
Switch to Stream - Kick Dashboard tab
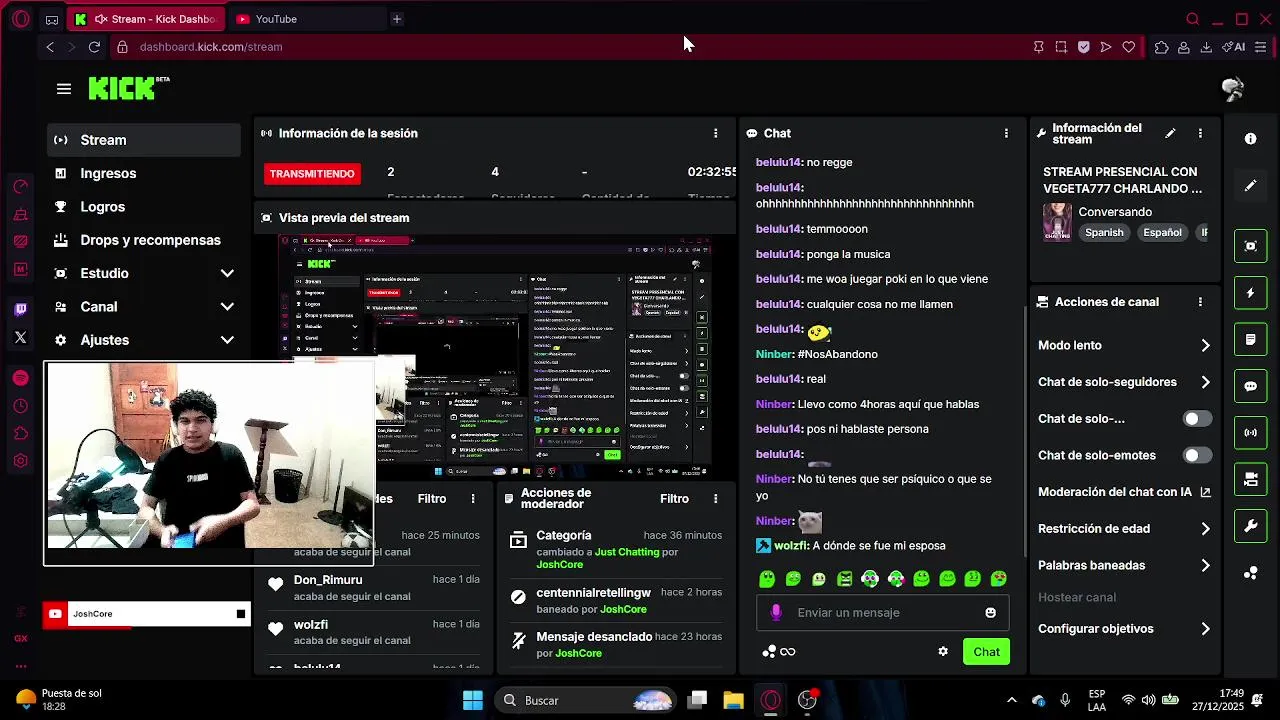(x=148, y=19)
